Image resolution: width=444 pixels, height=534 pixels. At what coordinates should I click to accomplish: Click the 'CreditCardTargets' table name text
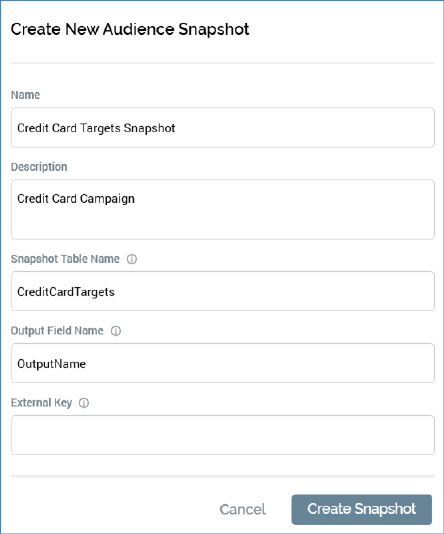coord(66,292)
